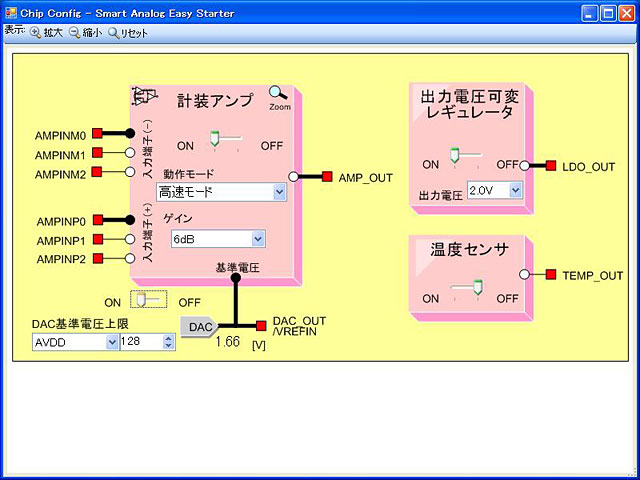This screenshot has height=480, width=640.
Task: Open the AVDD reference voltage dropdown
Action: [x=75, y=342]
